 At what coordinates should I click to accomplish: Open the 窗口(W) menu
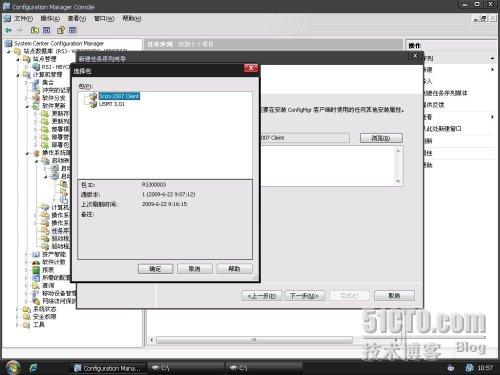(x=104, y=18)
